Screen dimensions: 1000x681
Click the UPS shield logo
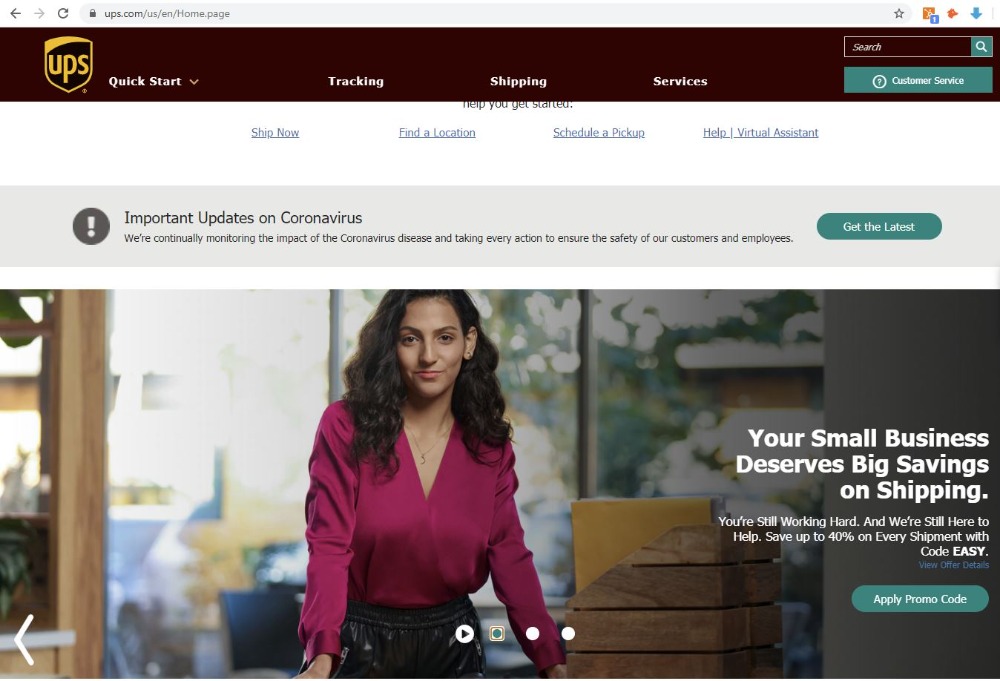click(68, 64)
